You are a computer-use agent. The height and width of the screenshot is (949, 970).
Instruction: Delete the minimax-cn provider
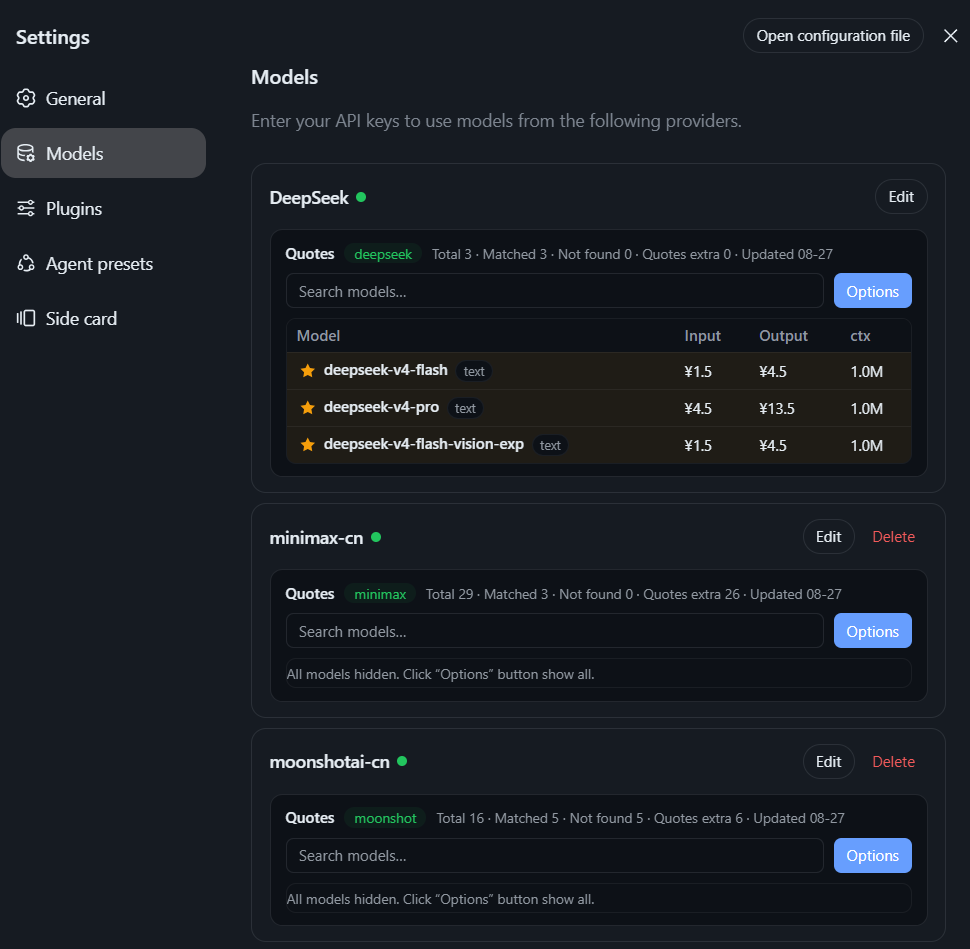point(893,536)
